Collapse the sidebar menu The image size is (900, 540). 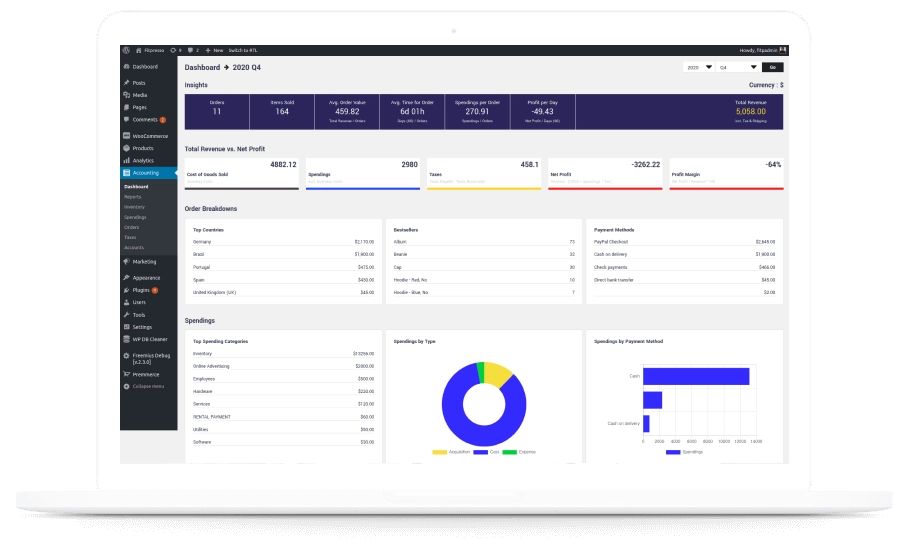click(x=149, y=386)
